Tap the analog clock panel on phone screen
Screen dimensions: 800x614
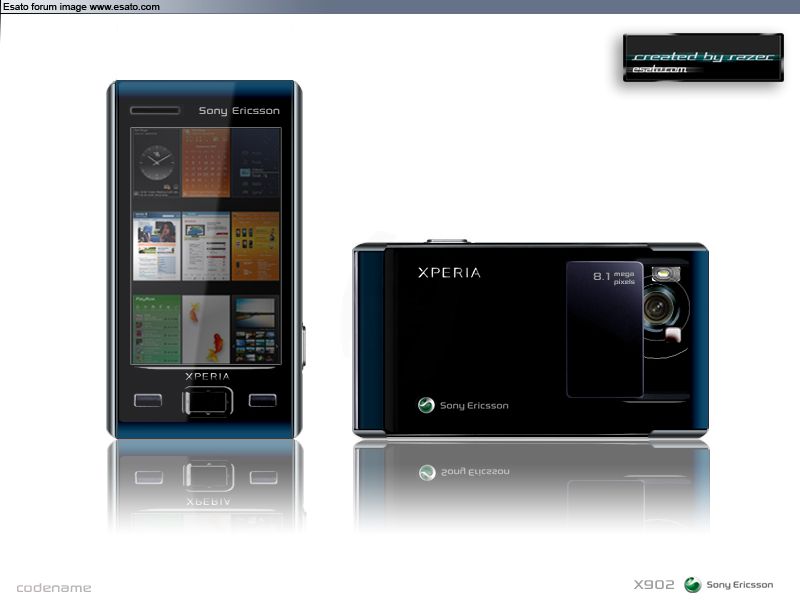pos(155,162)
